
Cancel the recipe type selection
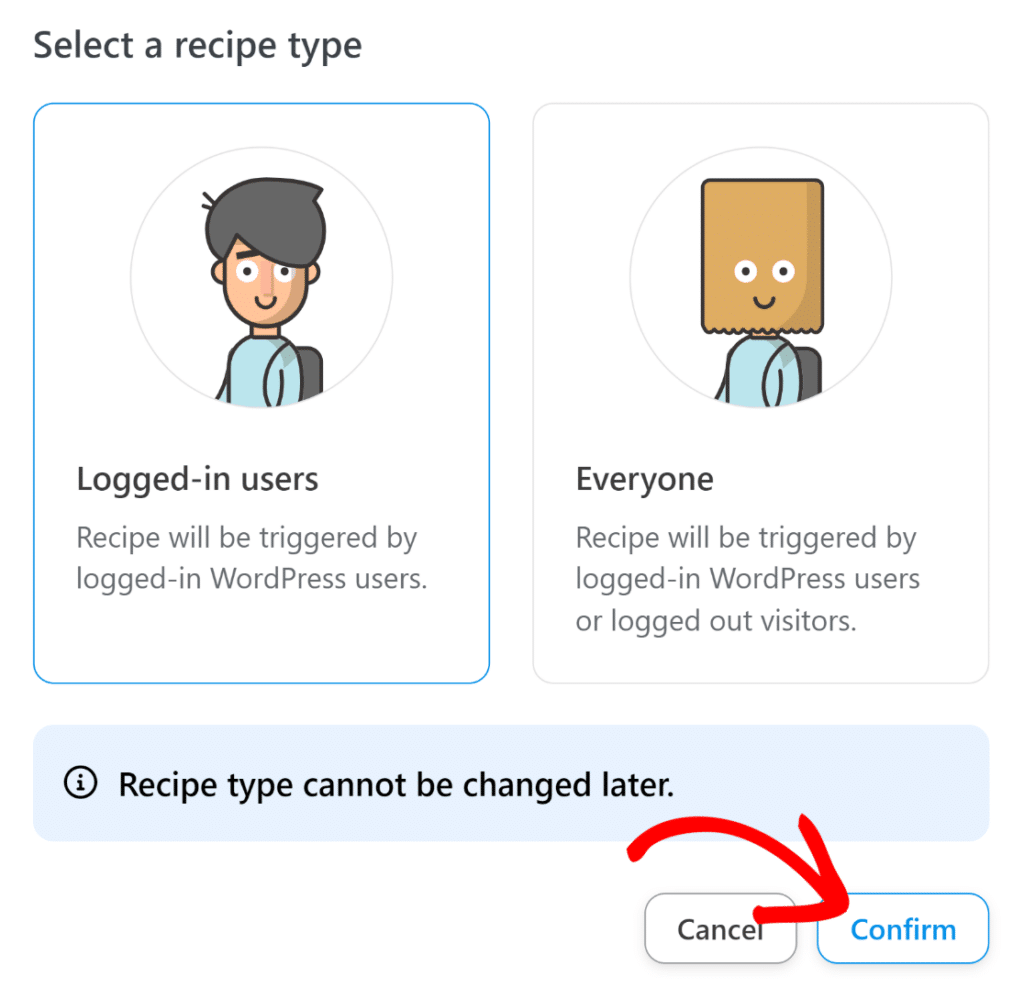(720, 928)
